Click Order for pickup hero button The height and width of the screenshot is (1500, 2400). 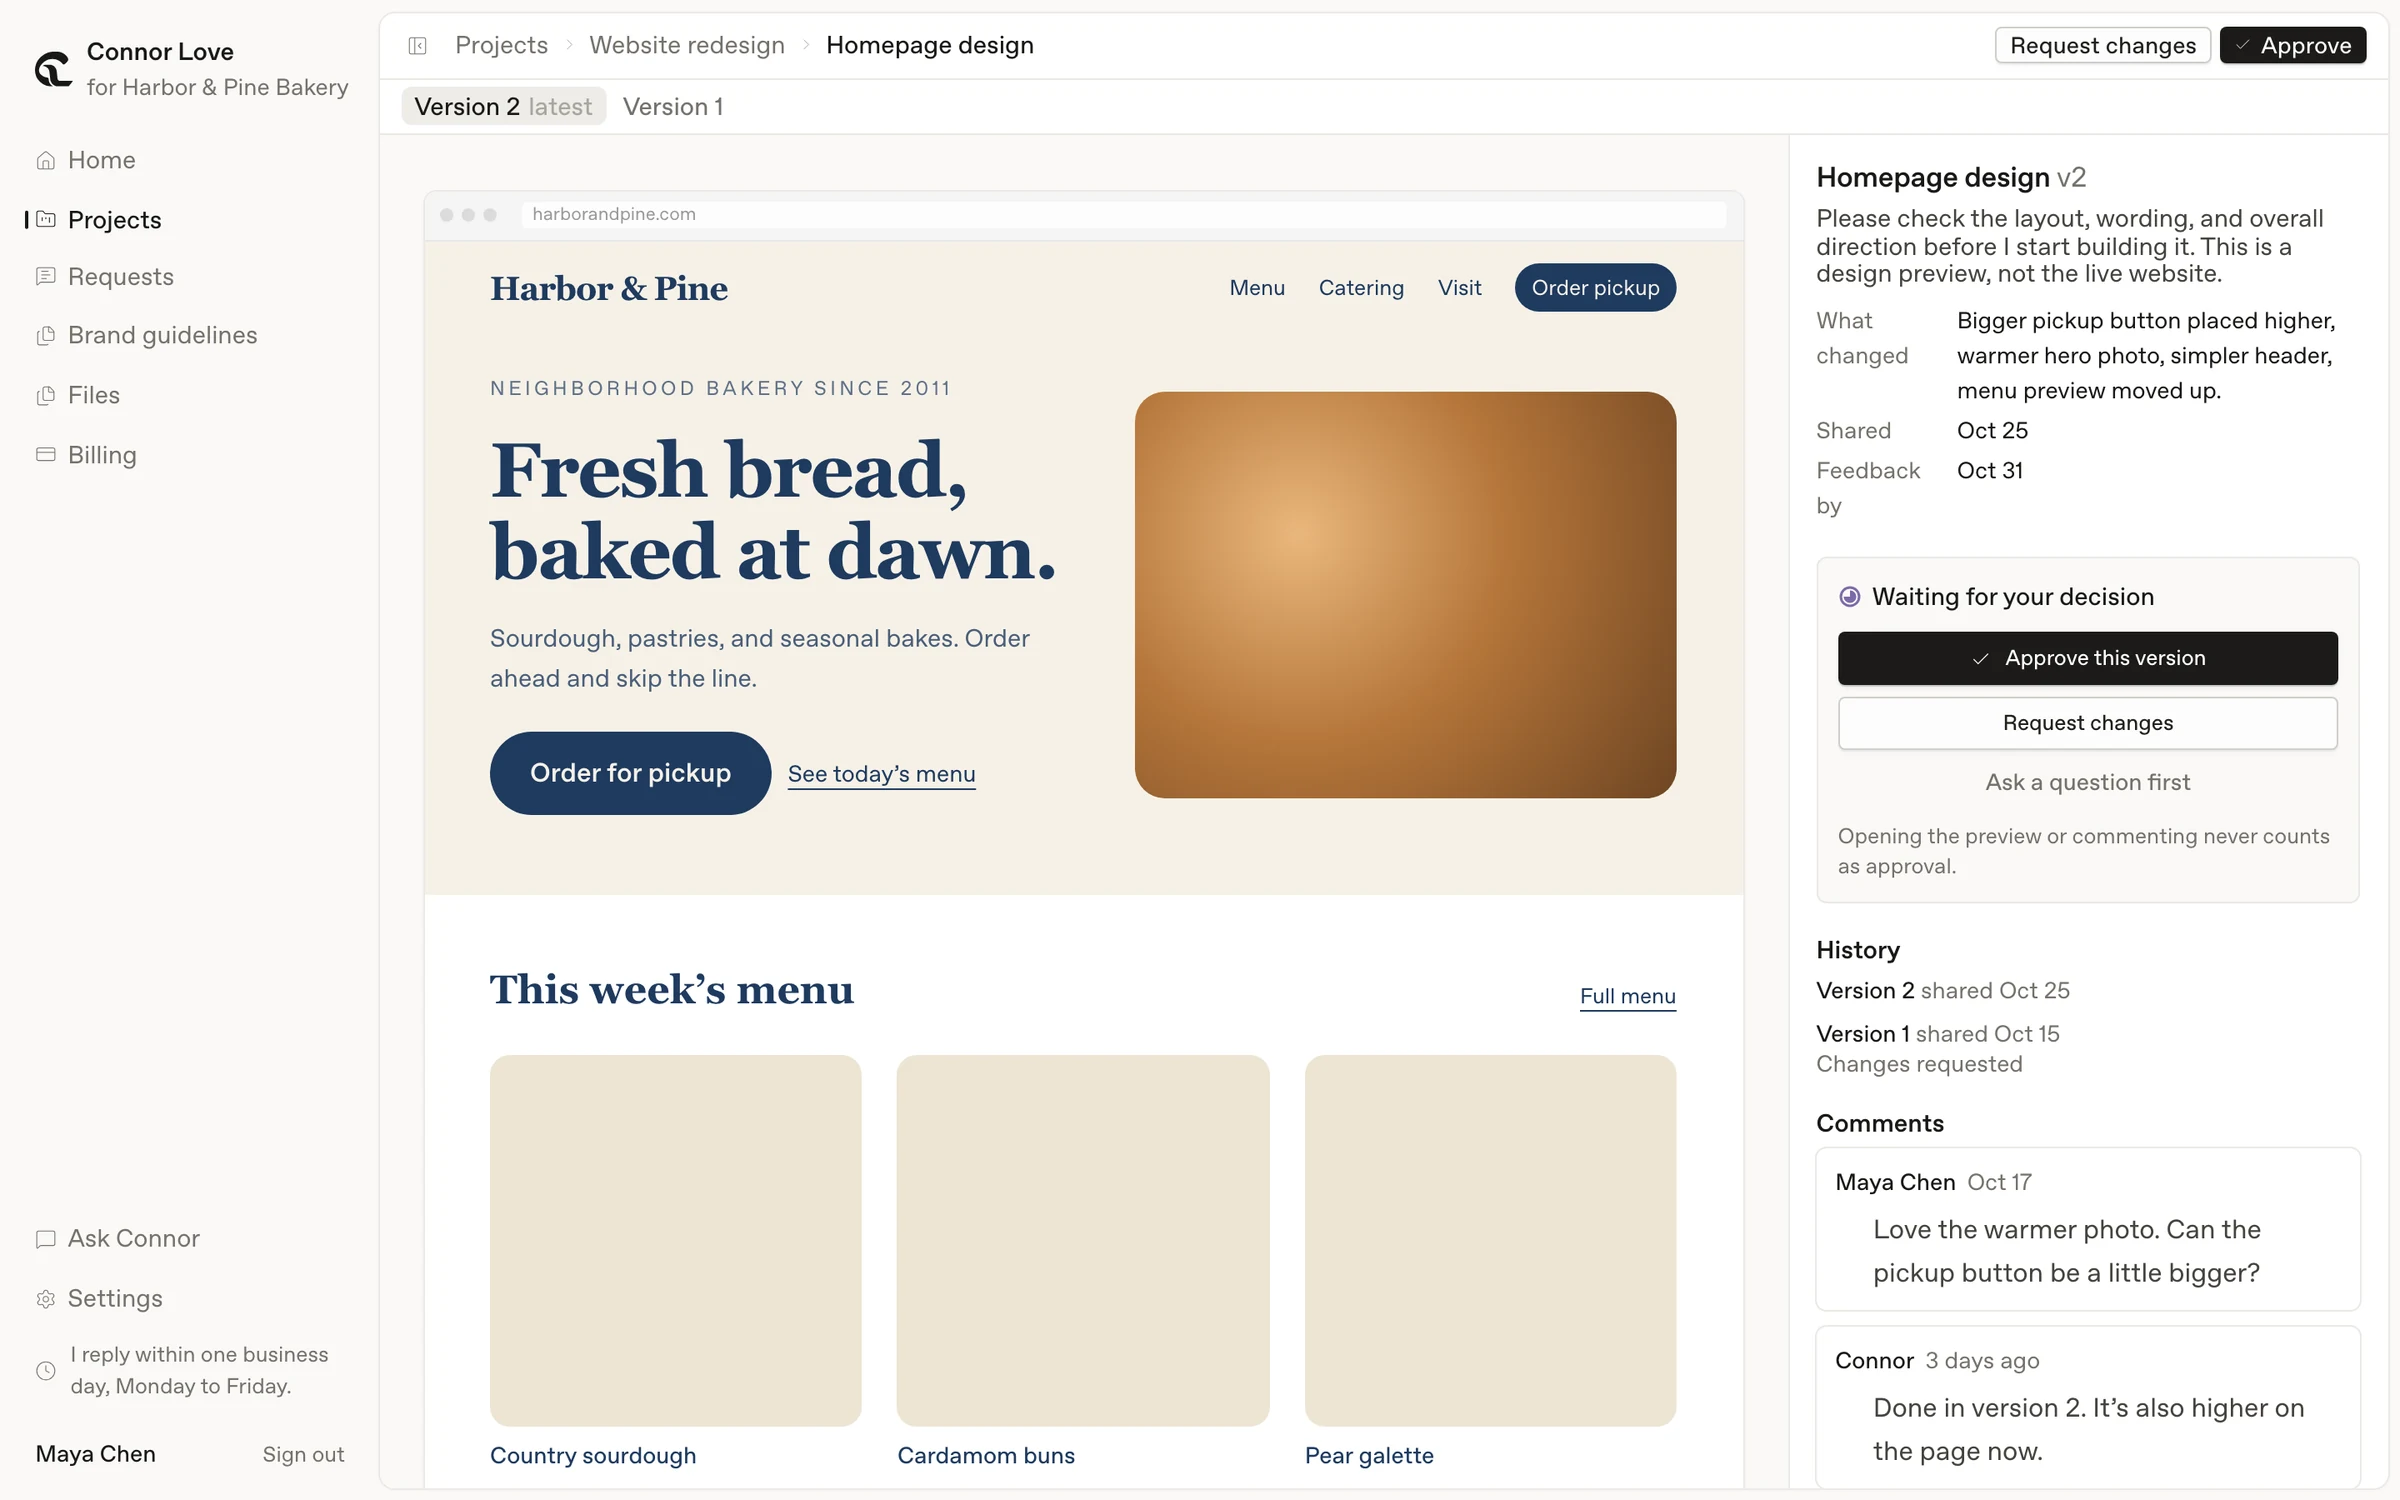point(630,773)
